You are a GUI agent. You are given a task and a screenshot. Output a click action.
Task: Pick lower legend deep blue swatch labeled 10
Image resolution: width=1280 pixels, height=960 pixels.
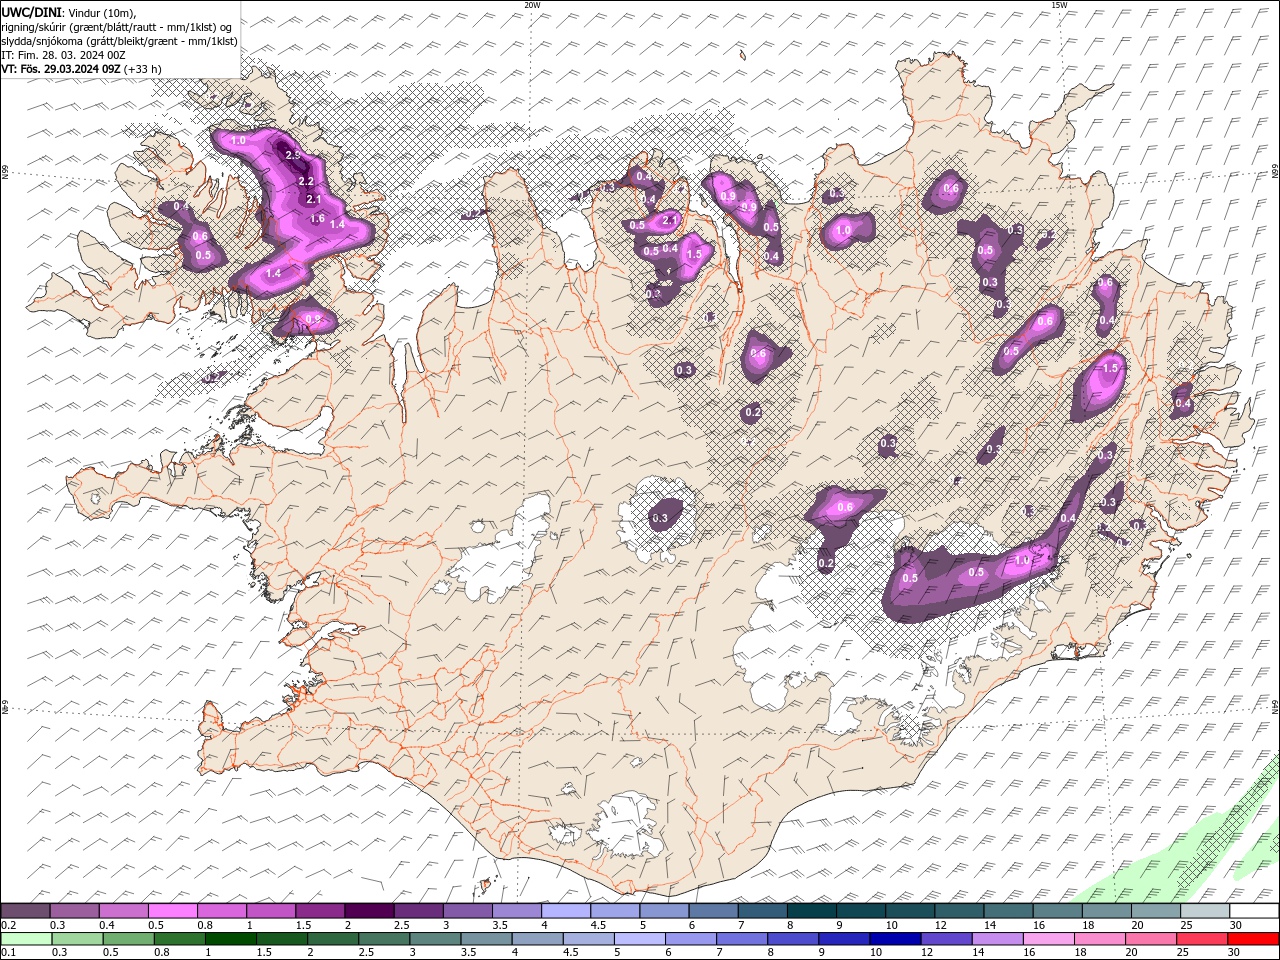(x=895, y=939)
